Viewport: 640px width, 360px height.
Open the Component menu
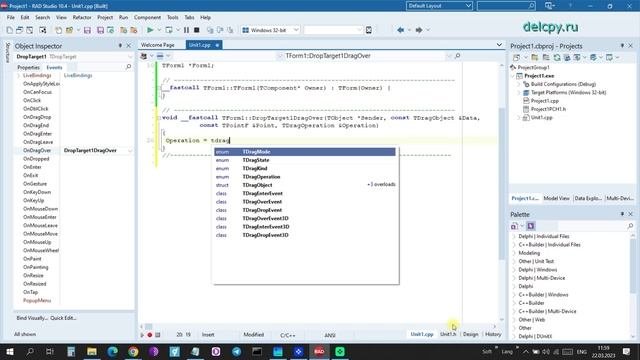click(147, 18)
